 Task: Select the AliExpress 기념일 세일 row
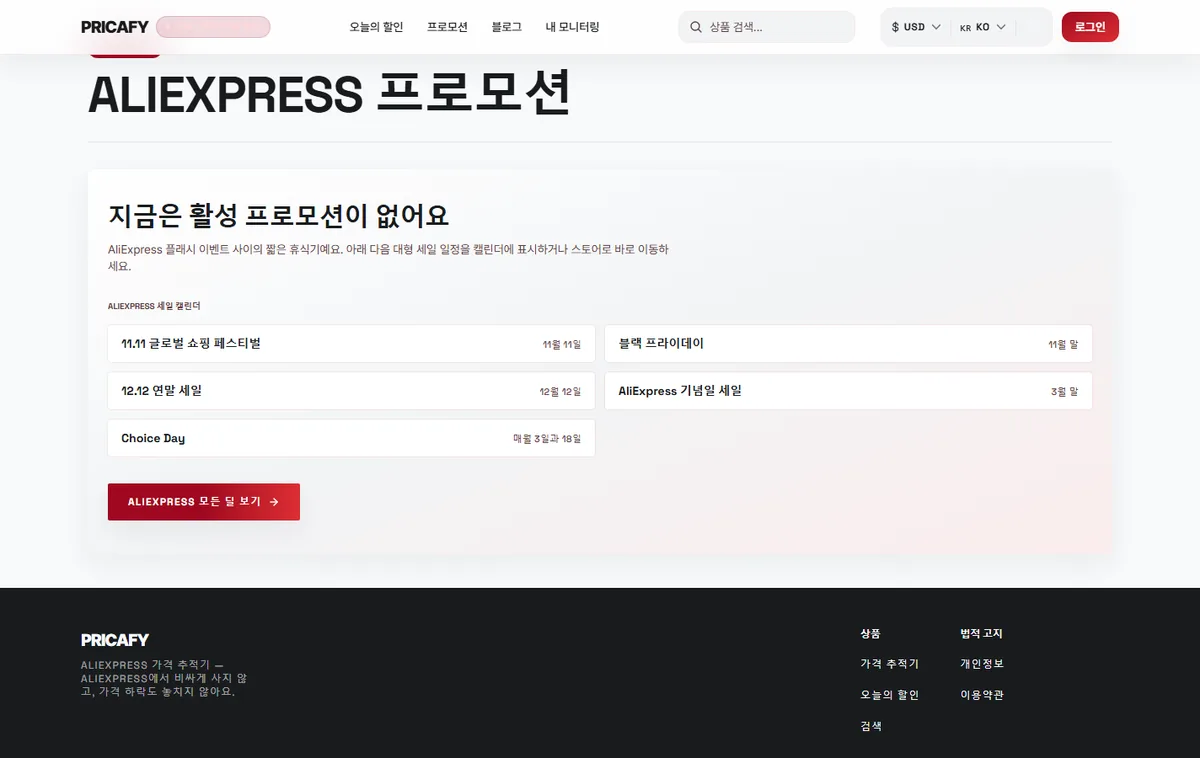[848, 391]
